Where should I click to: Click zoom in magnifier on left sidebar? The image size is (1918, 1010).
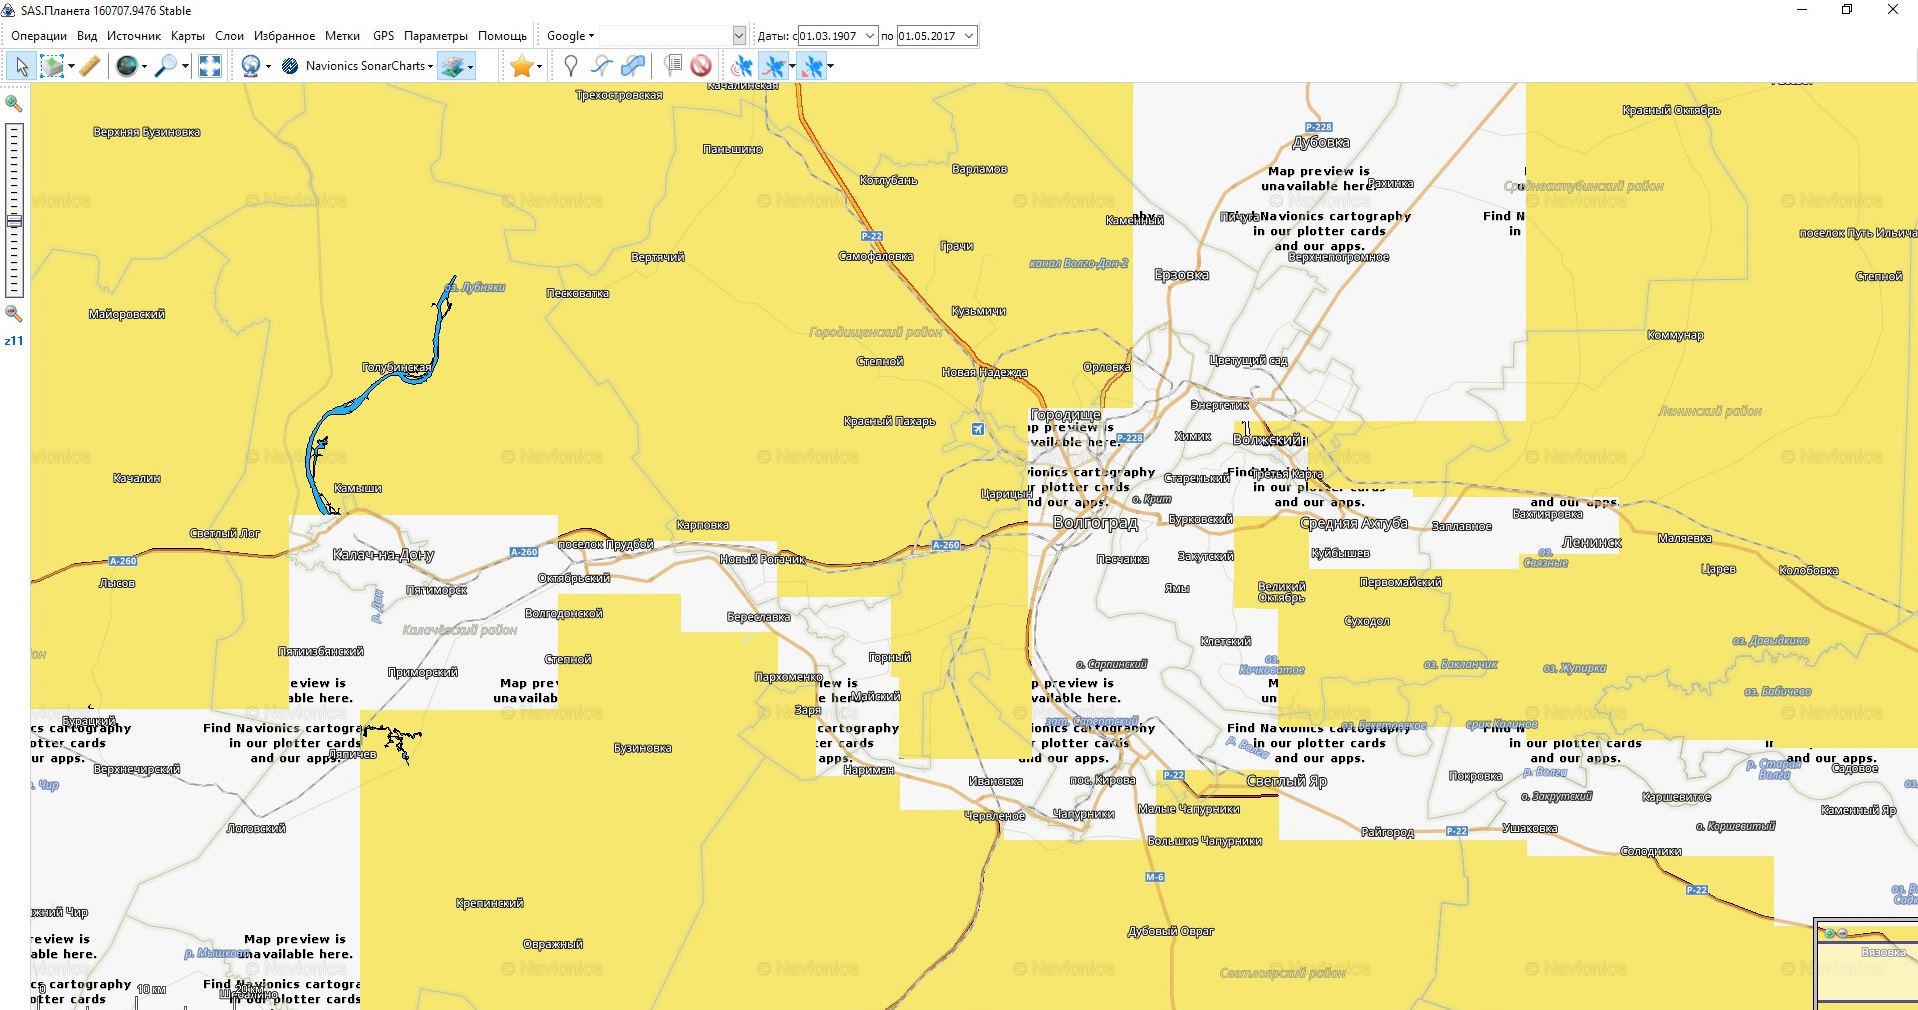pos(14,103)
